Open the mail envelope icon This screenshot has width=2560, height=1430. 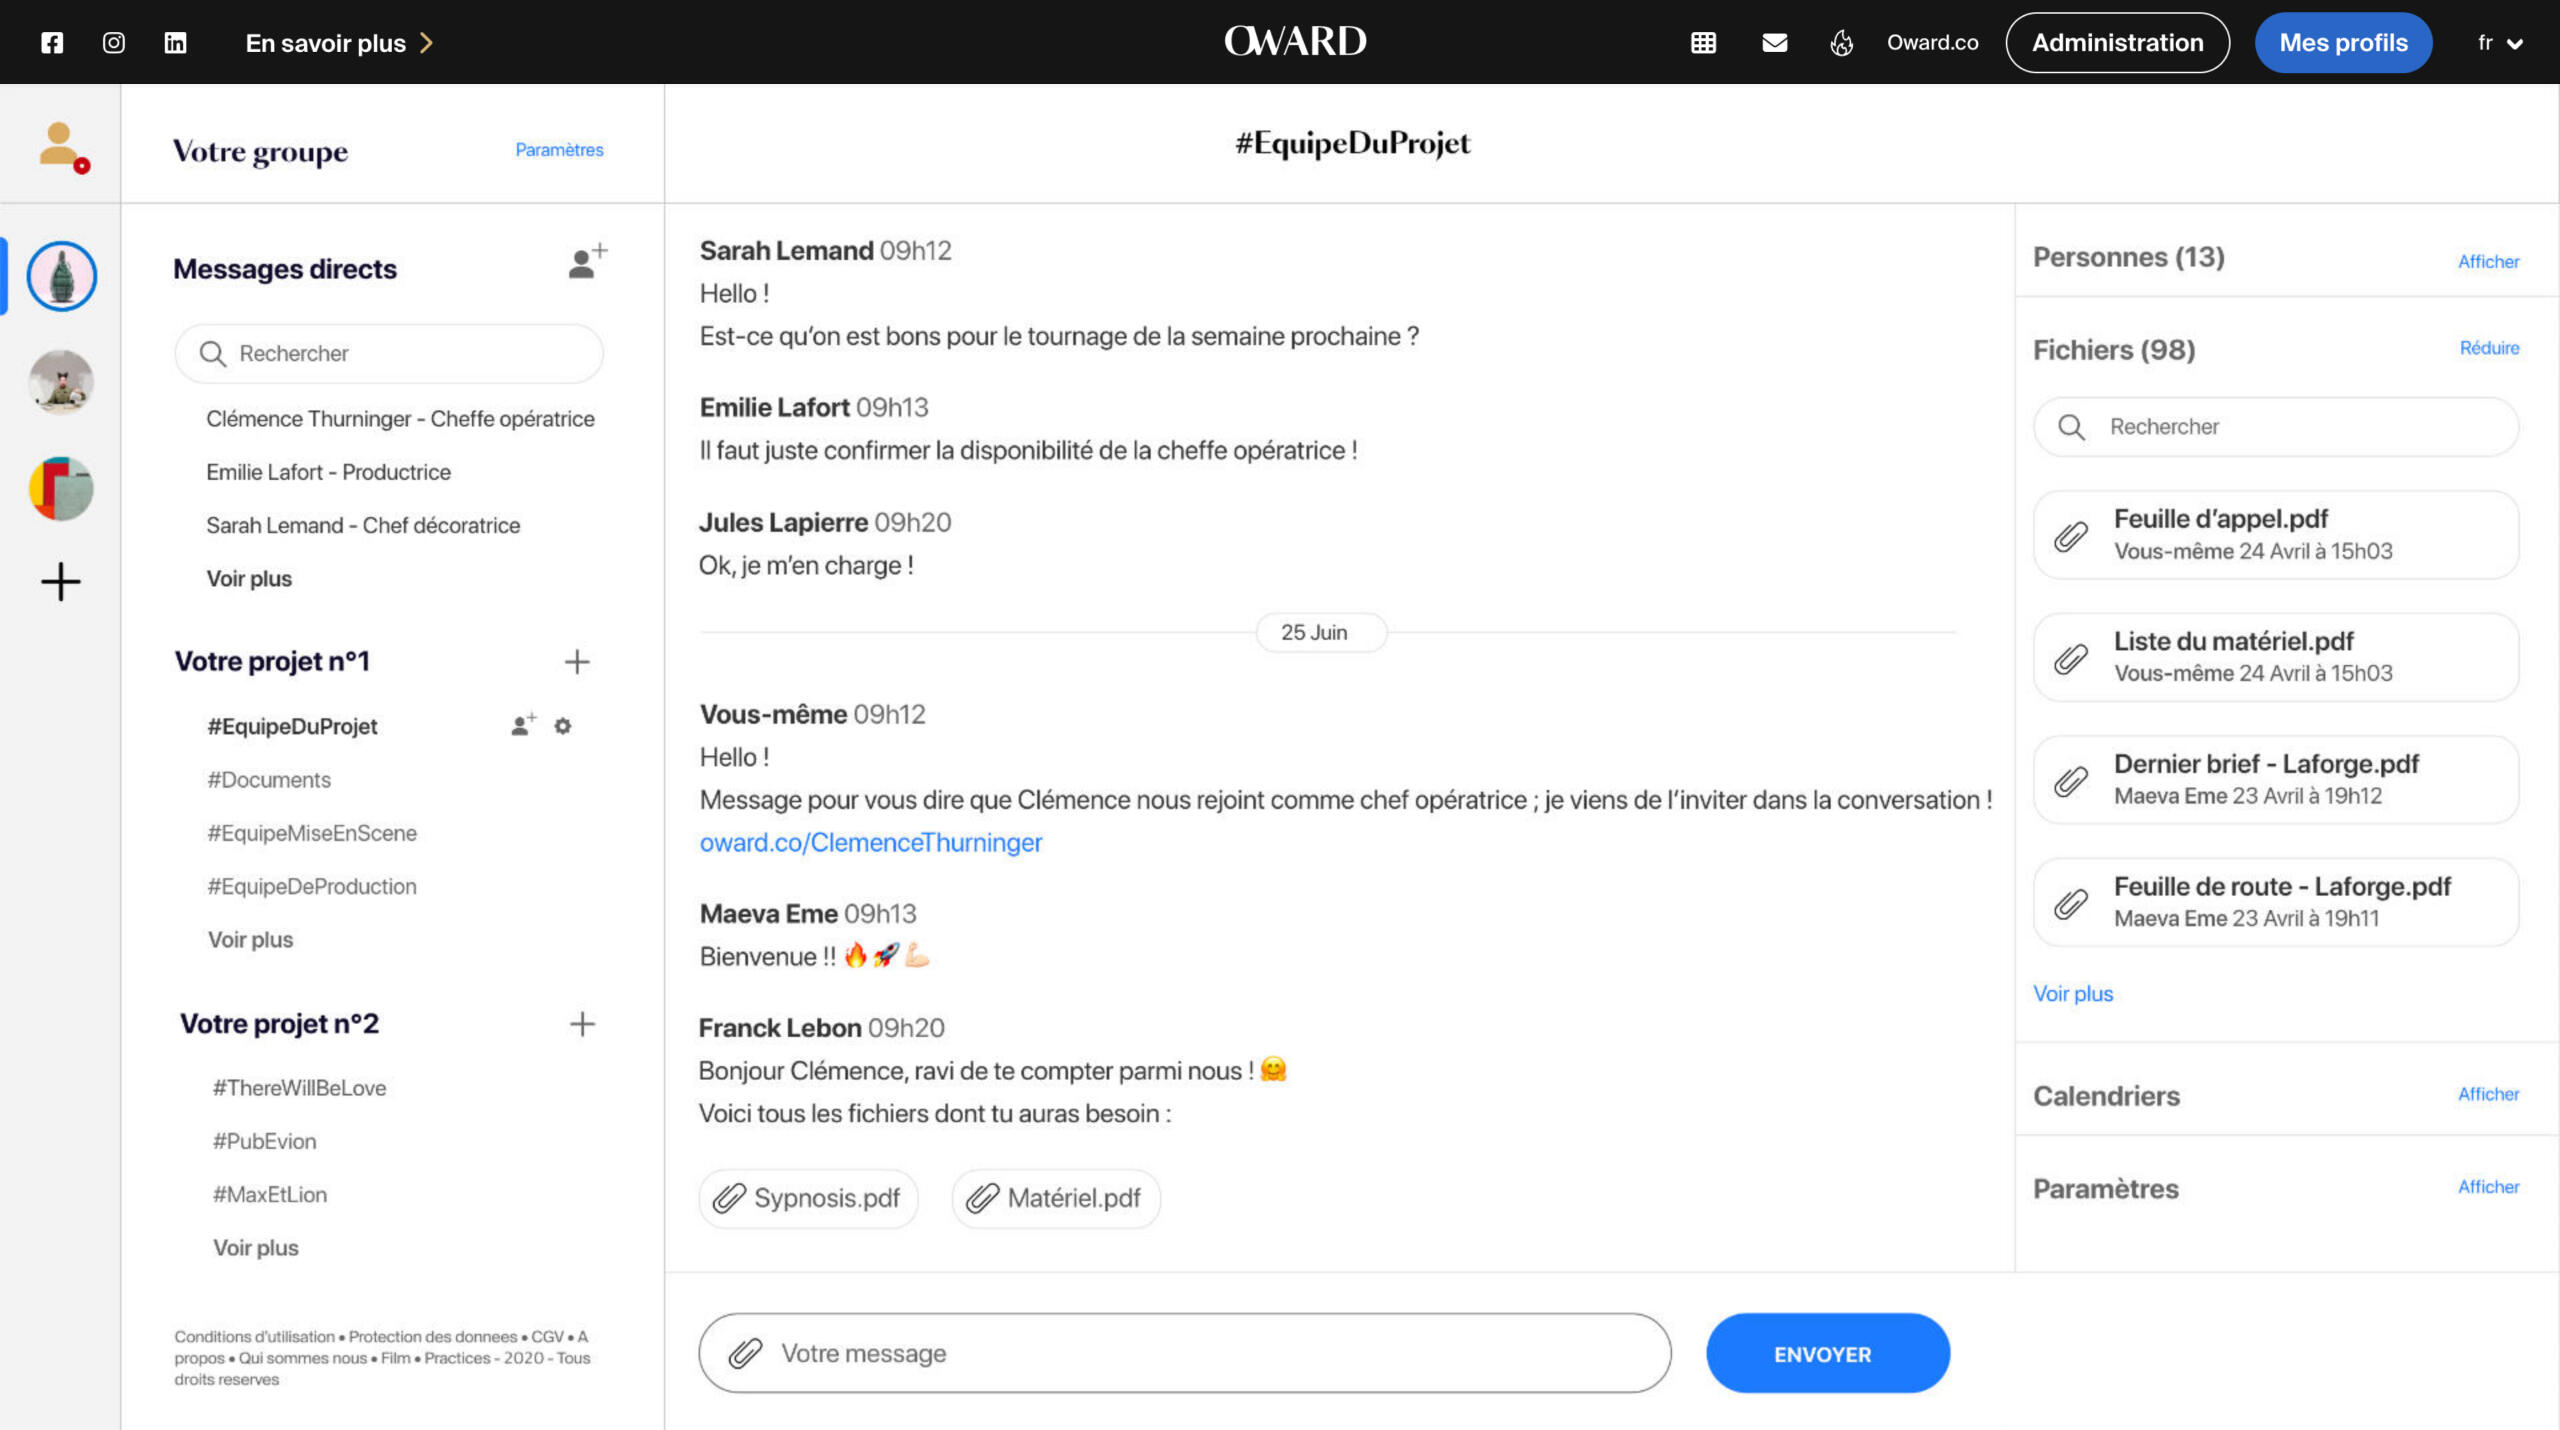coord(1774,43)
